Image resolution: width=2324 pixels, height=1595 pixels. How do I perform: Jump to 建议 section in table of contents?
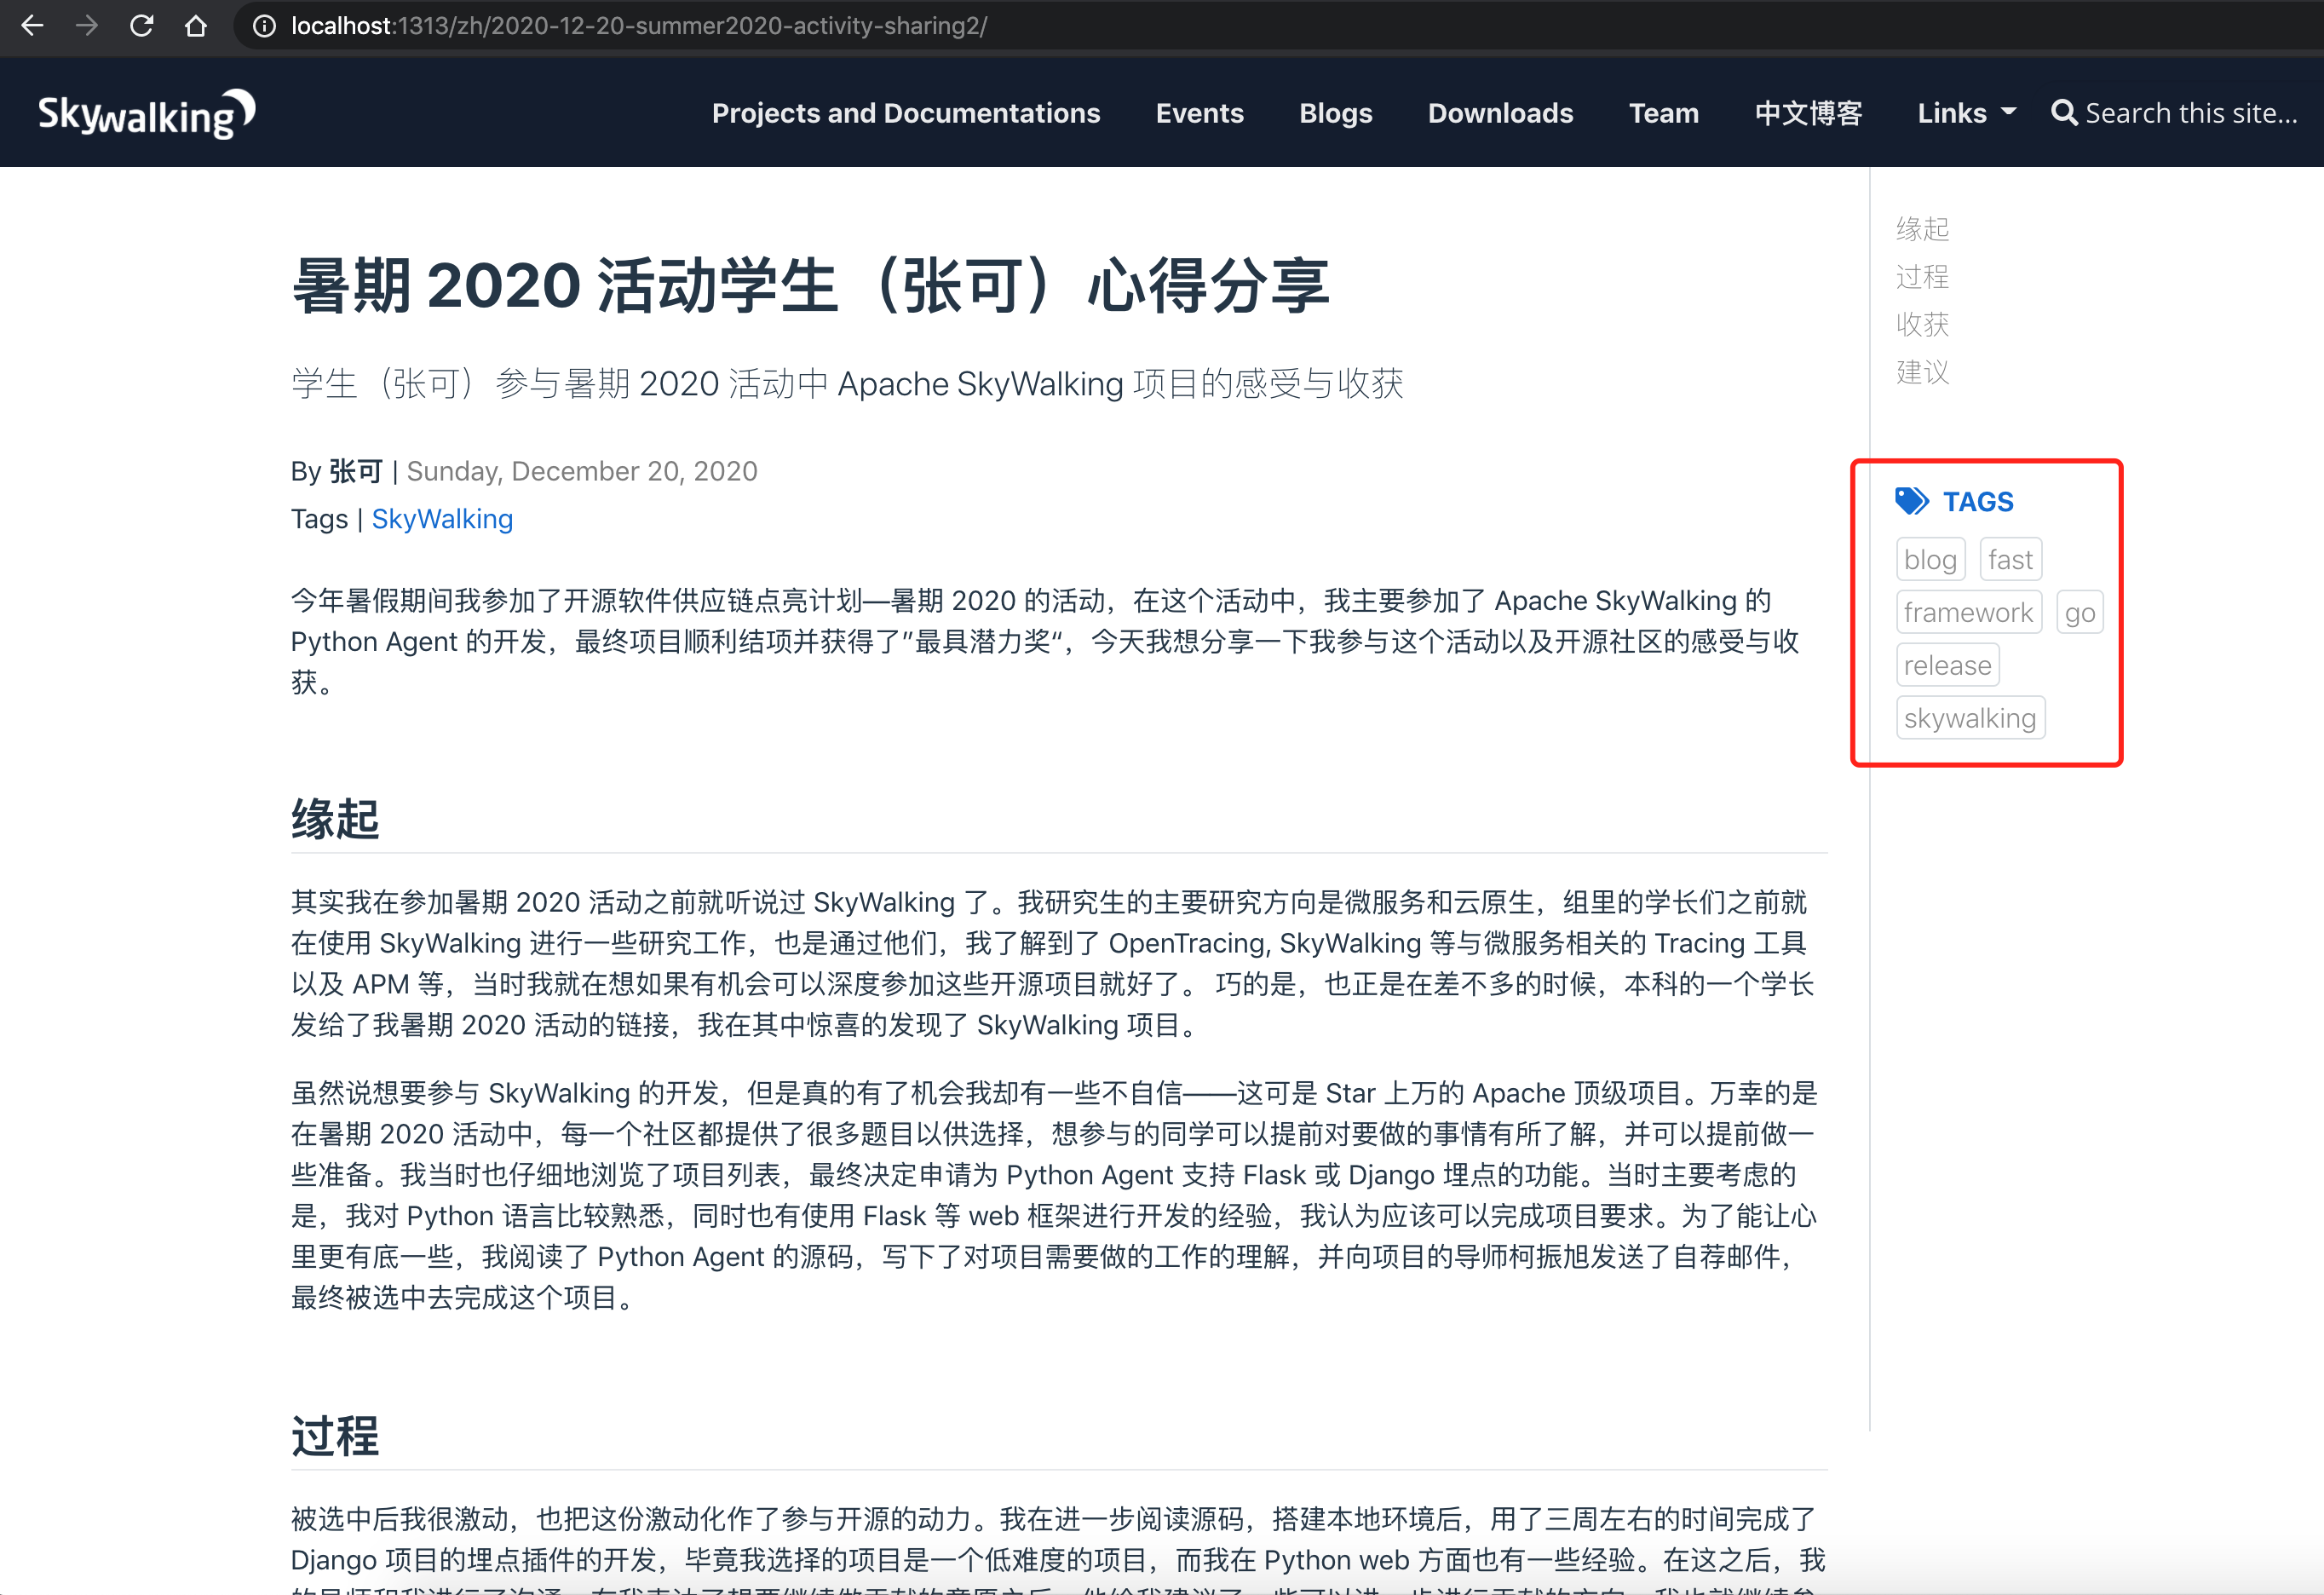coord(1921,372)
